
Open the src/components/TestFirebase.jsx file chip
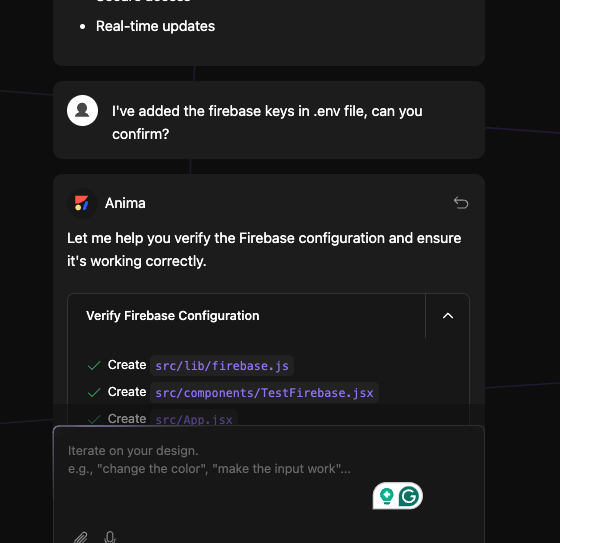(x=264, y=393)
